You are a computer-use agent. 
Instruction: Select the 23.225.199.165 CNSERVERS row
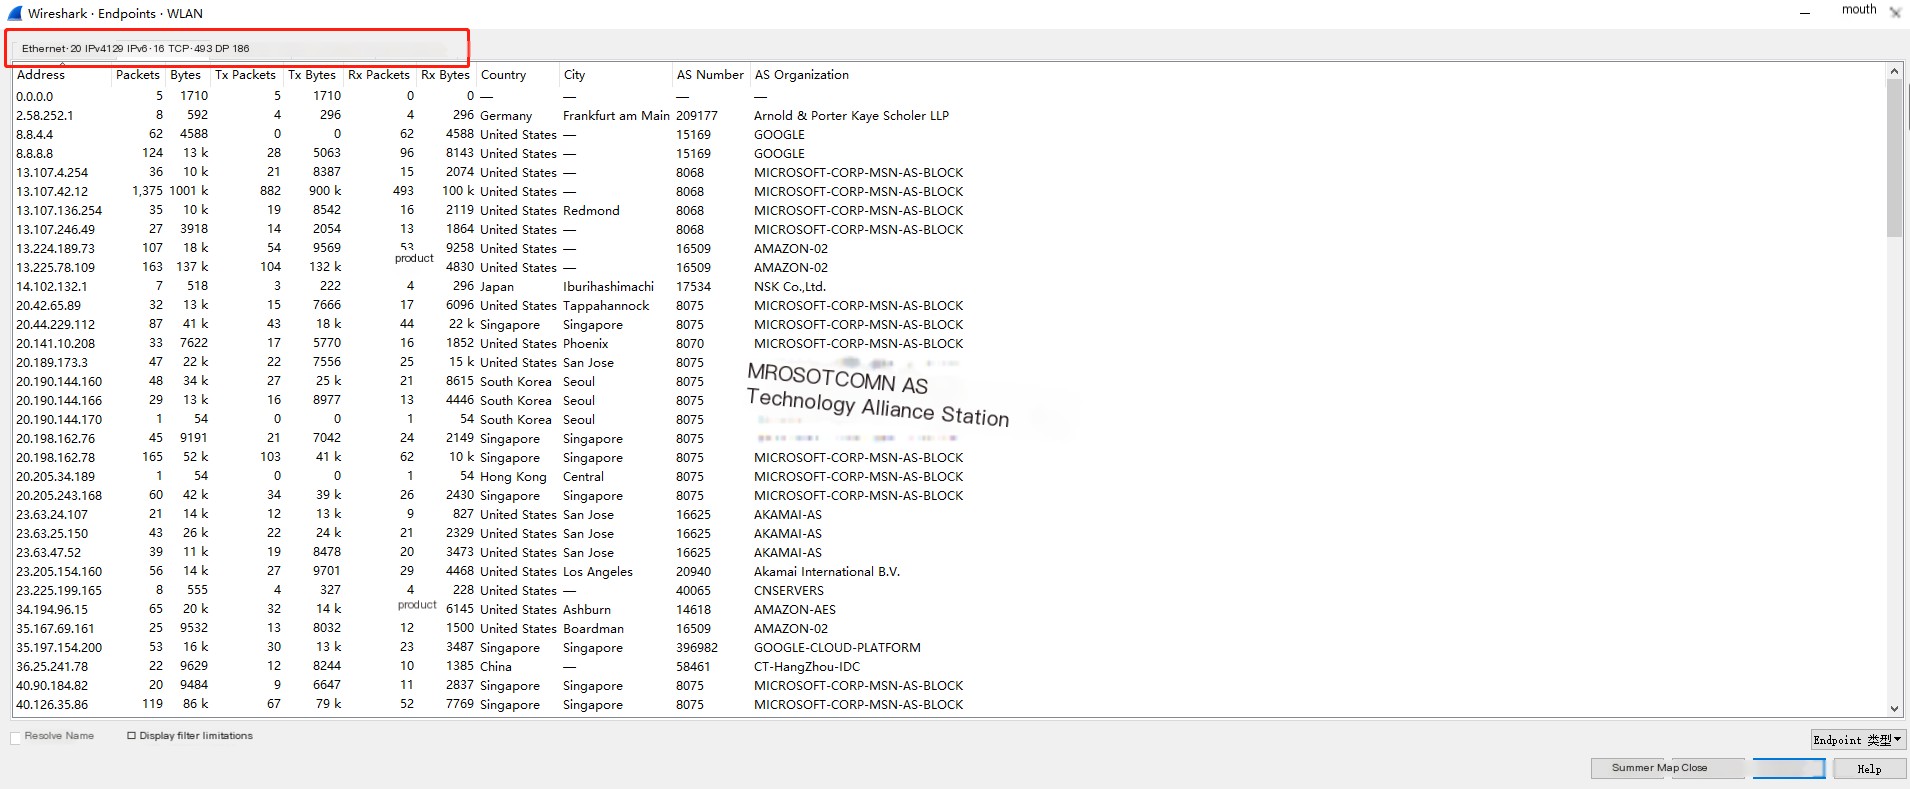(948, 590)
